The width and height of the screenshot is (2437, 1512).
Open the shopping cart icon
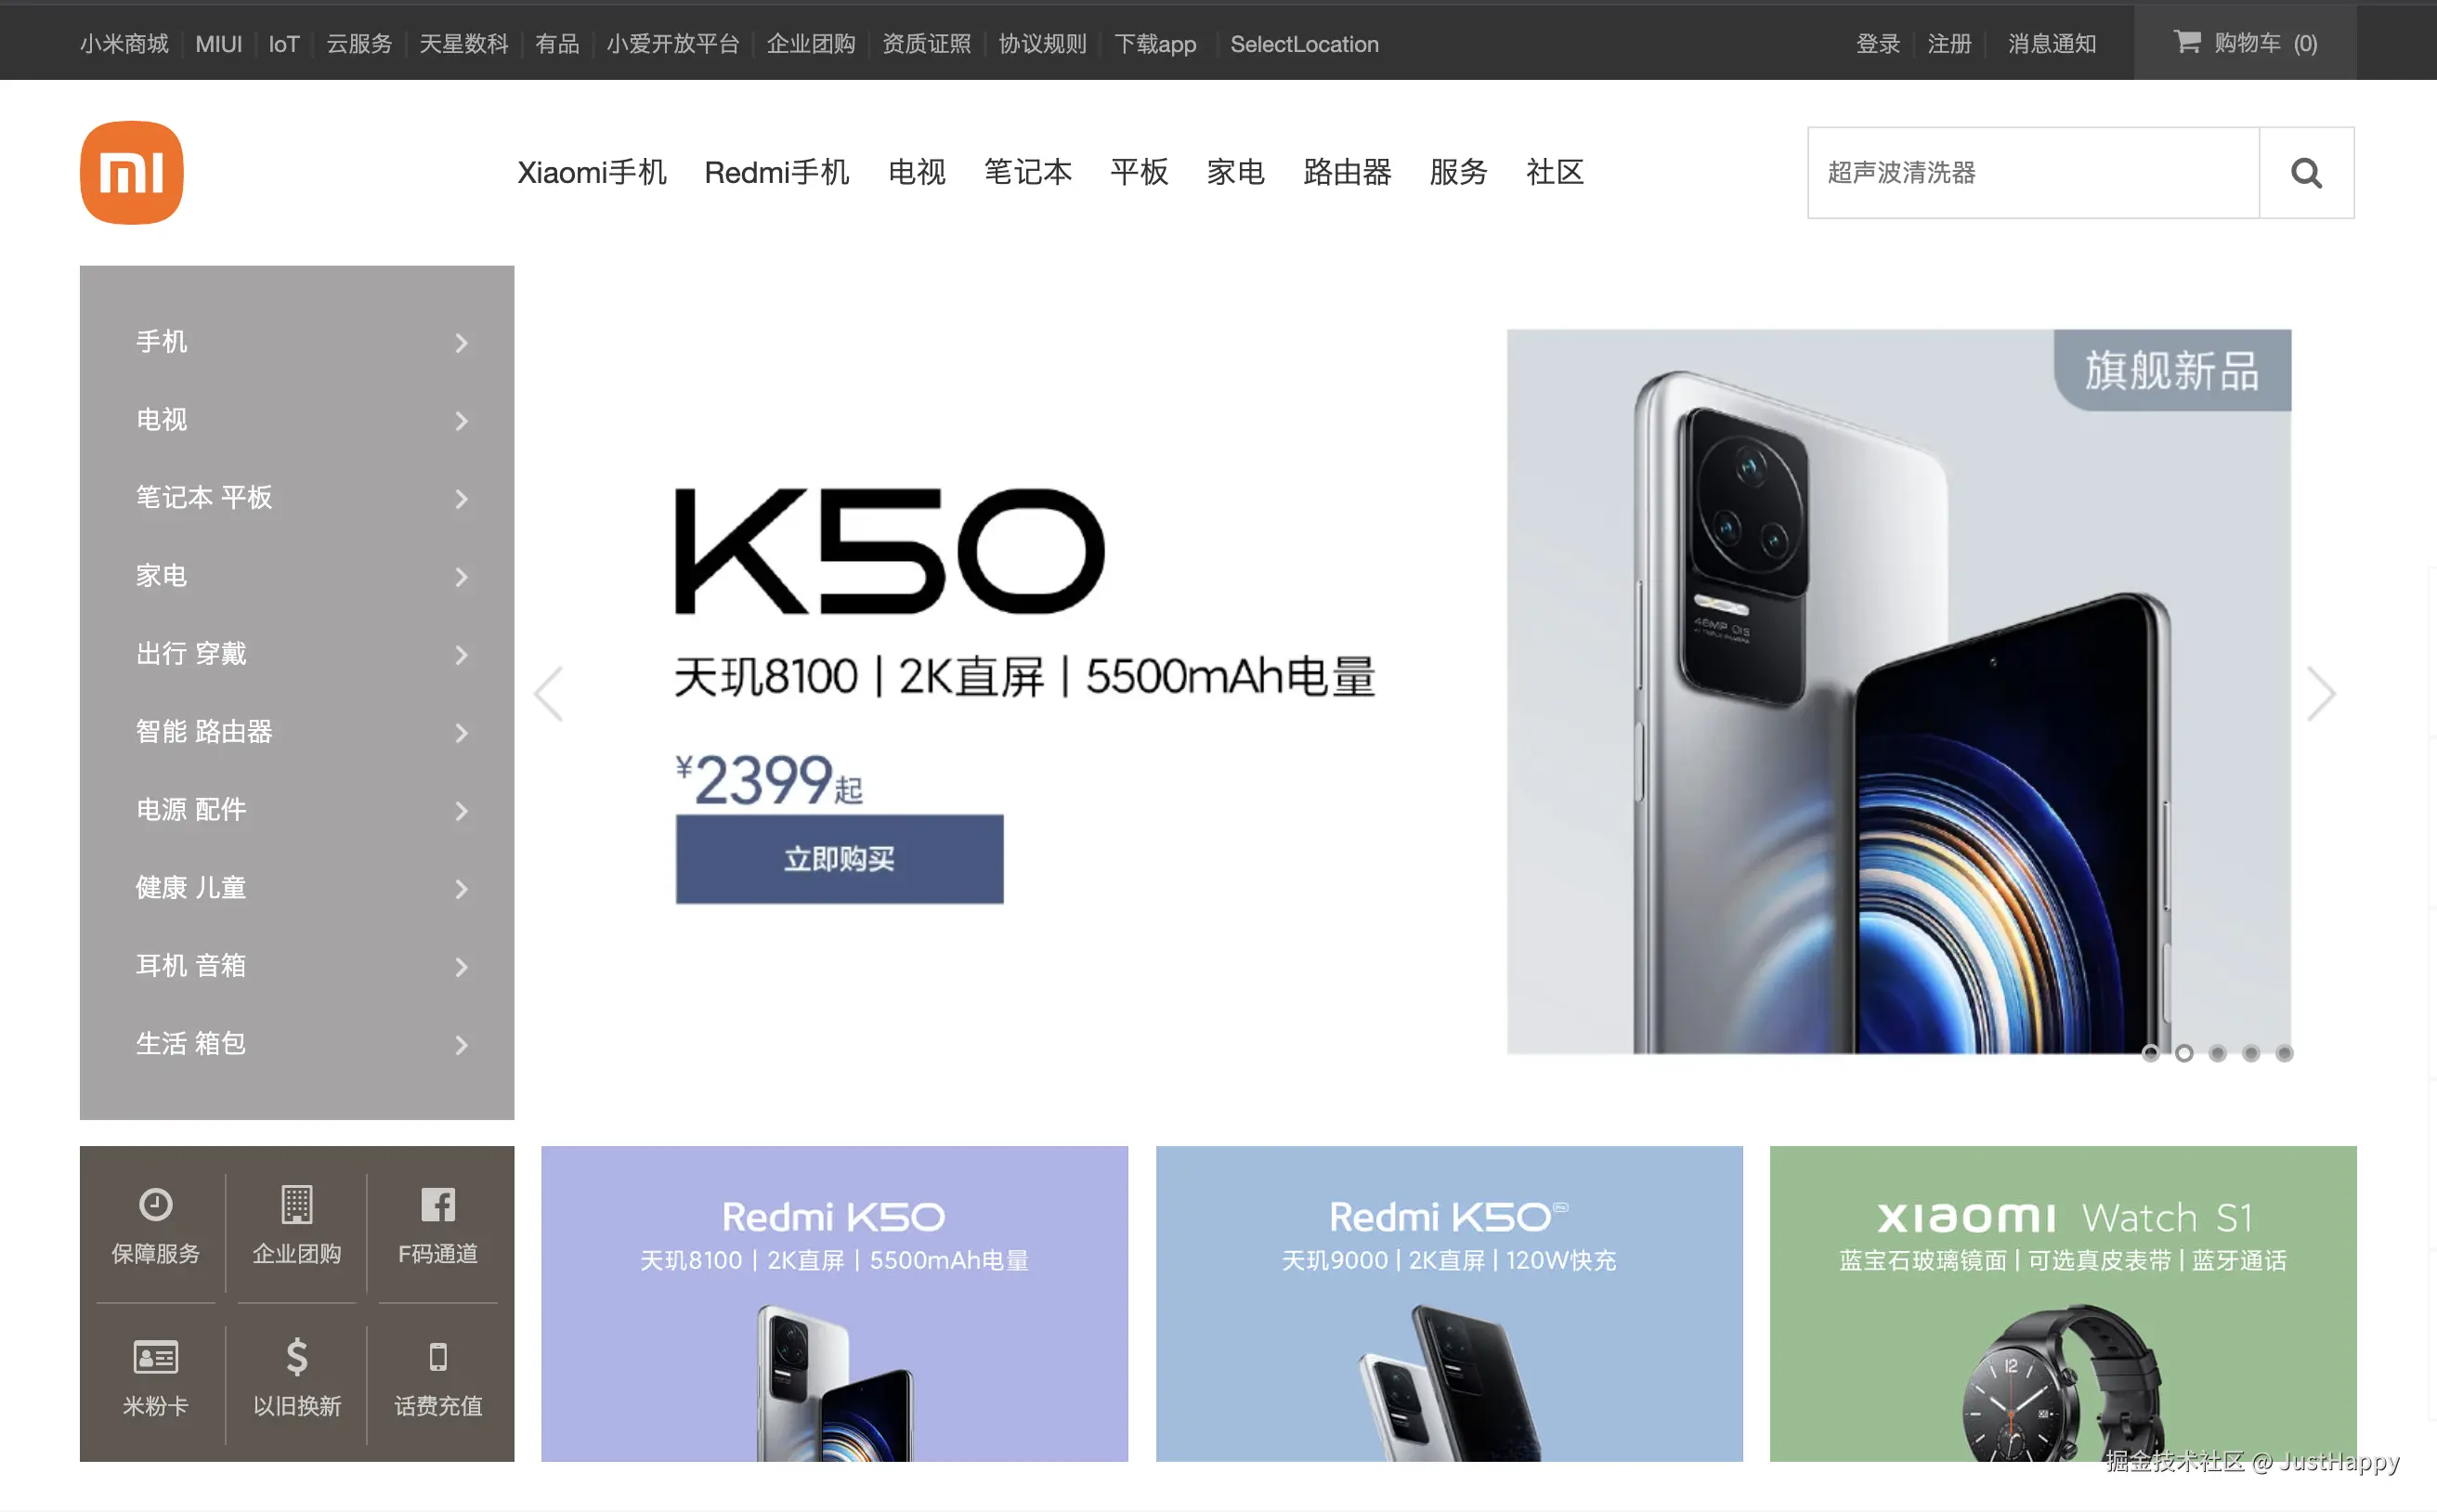click(2186, 42)
